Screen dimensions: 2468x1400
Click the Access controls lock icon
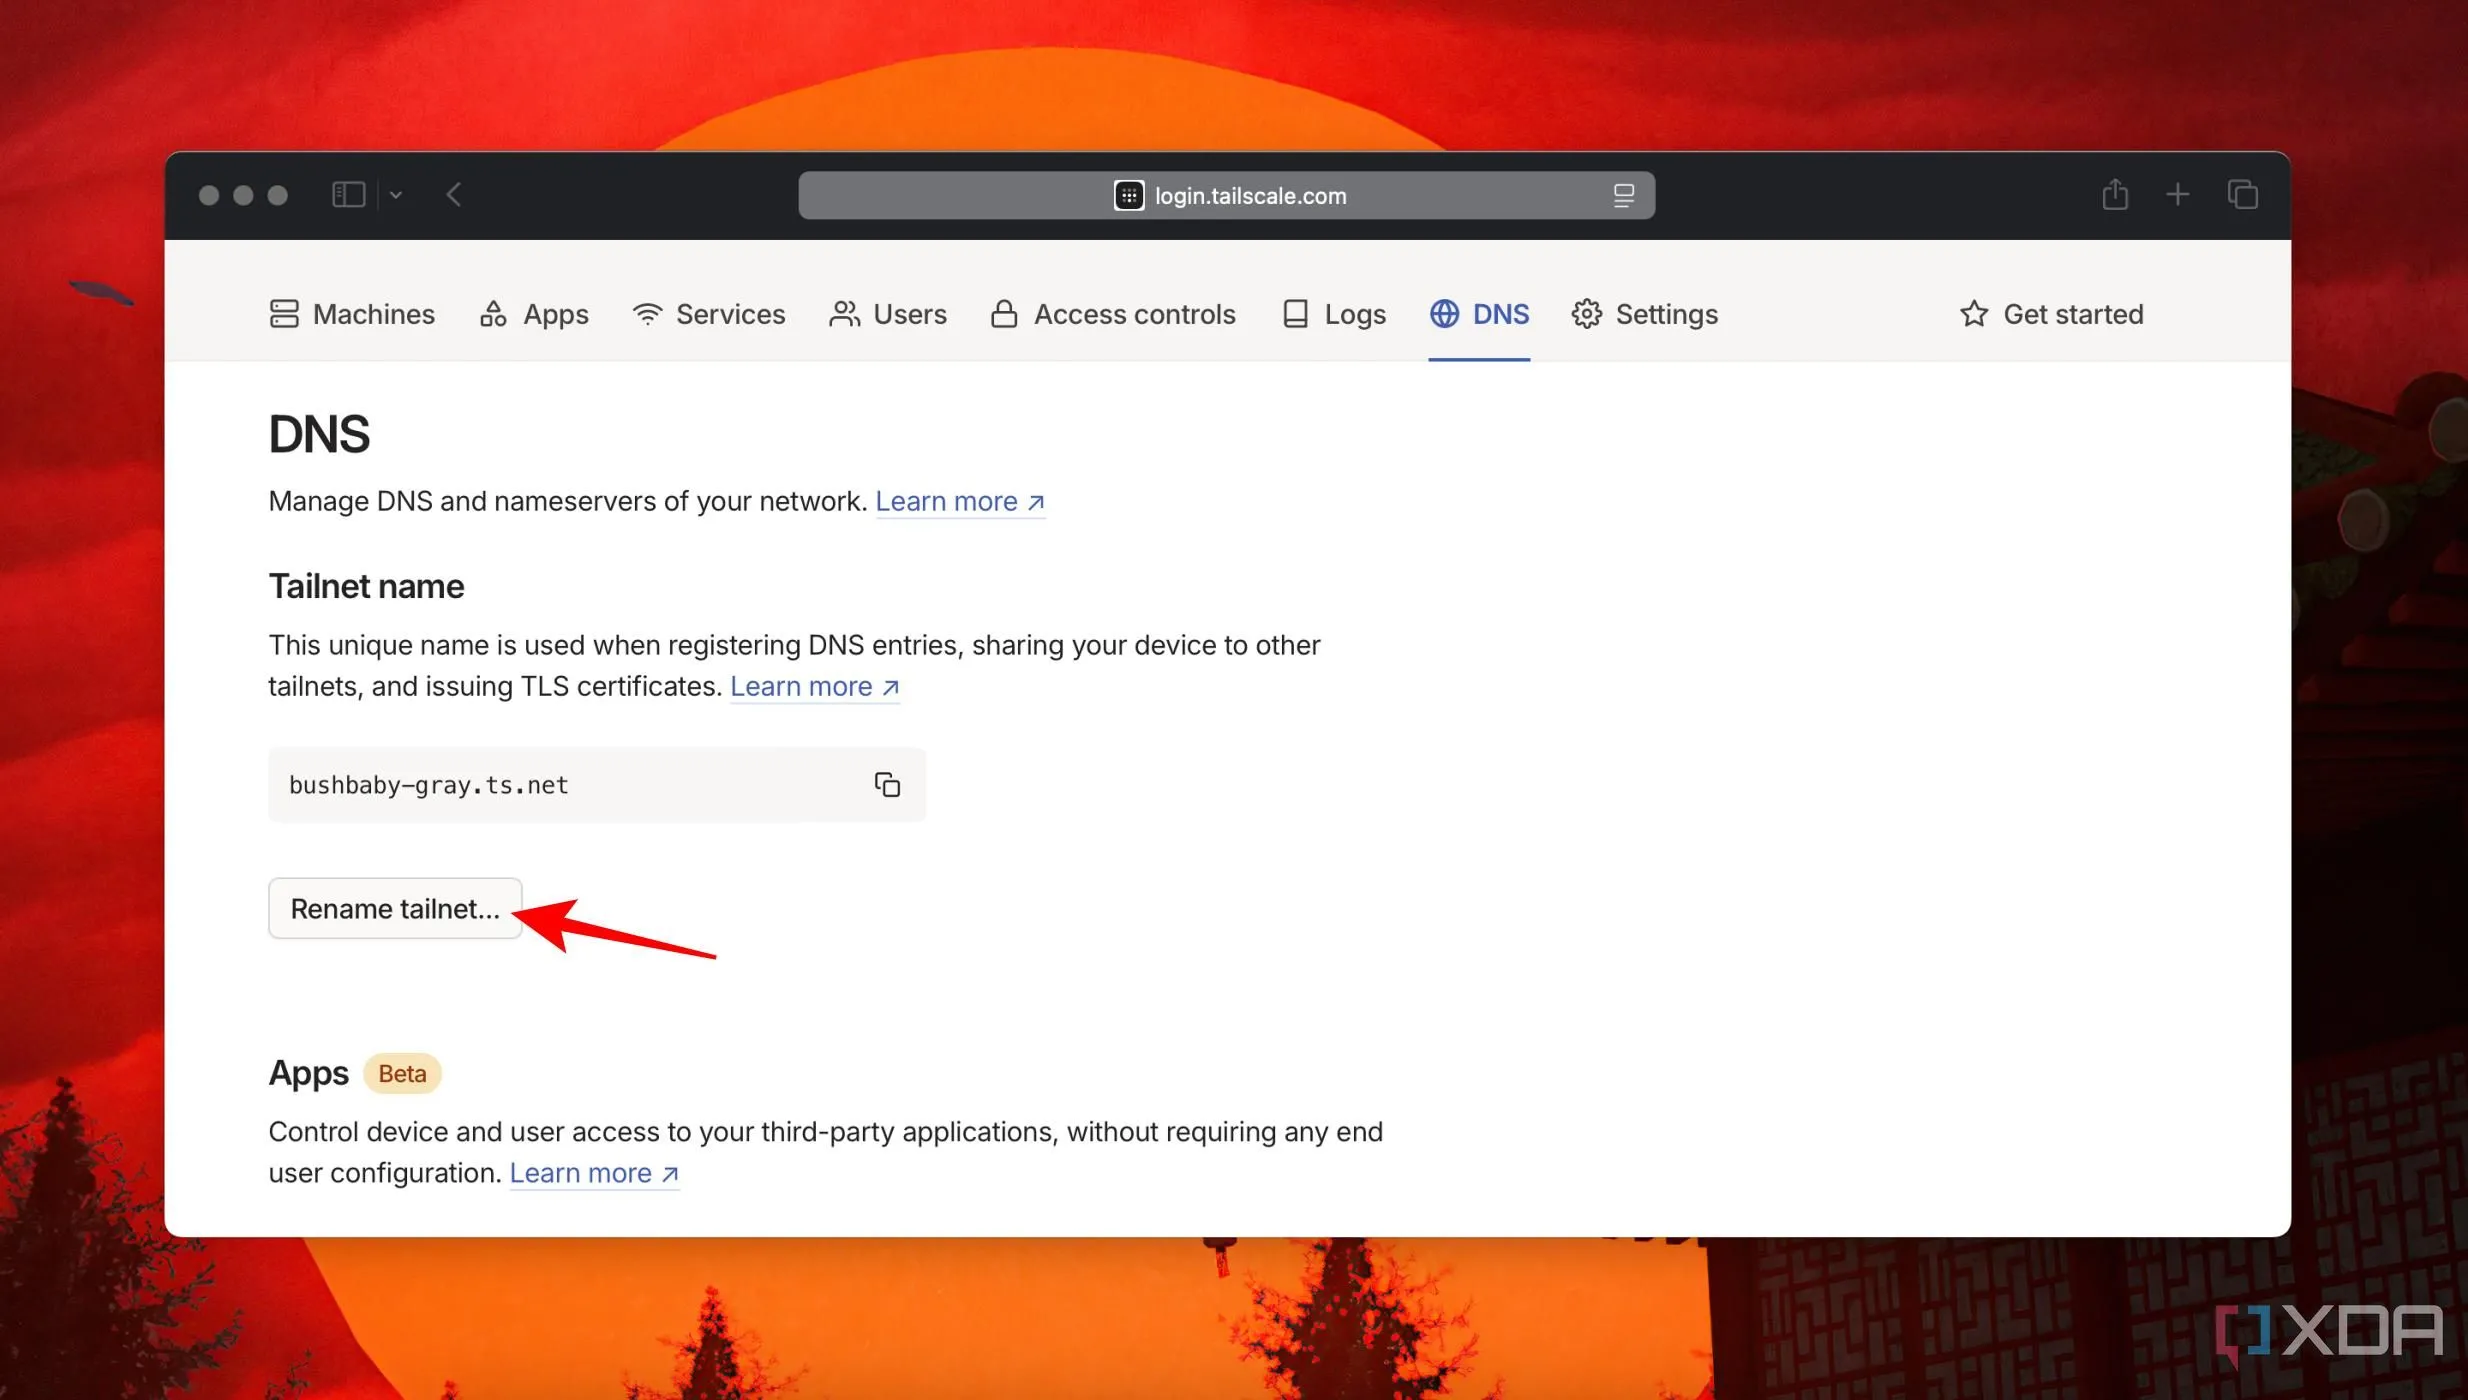point(1004,314)
